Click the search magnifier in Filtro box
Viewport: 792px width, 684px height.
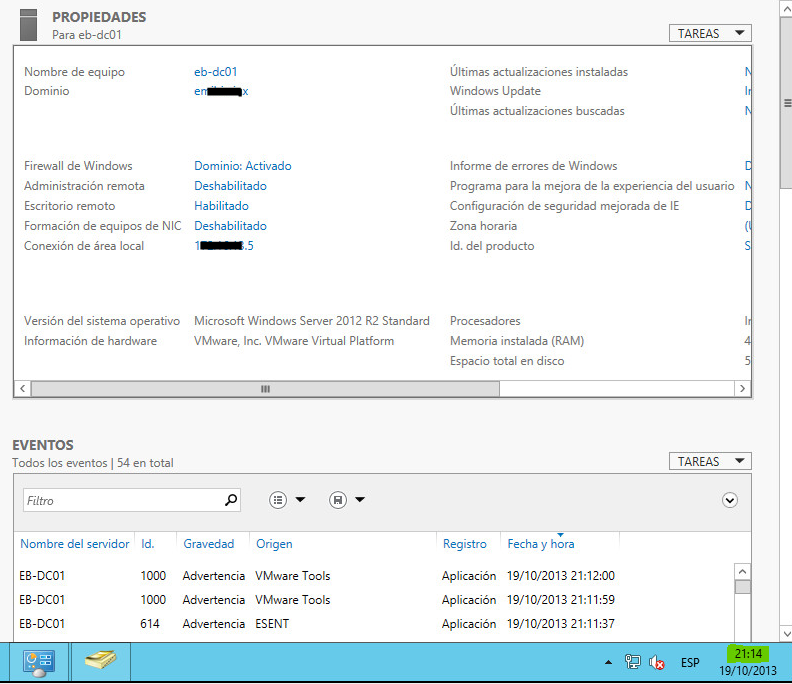pos(231,500)
